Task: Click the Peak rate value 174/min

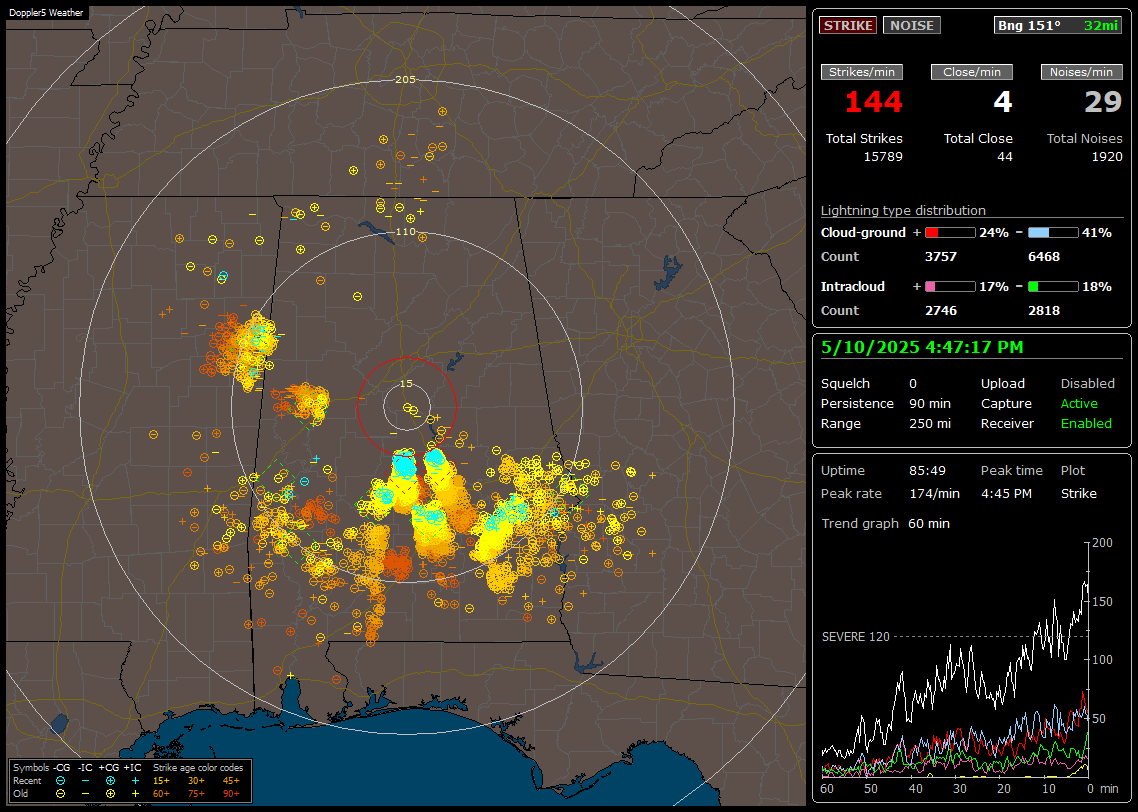Action: 934,494
